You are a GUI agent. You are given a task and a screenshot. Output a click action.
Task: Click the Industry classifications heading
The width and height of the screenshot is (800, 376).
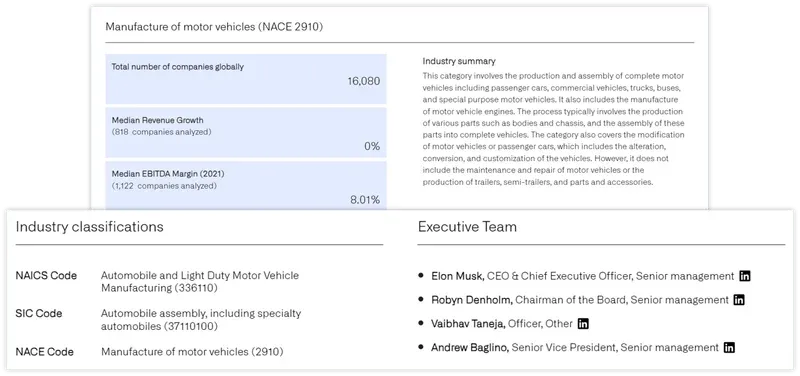[x=90, y=227]
